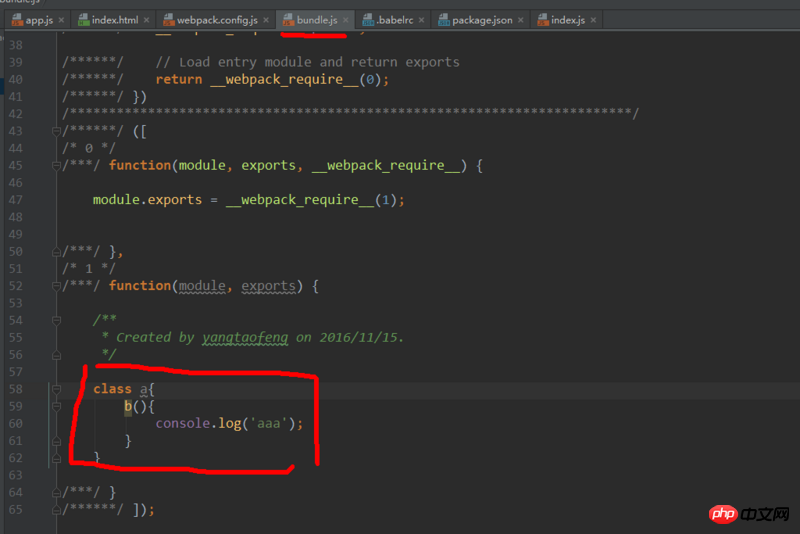The image size is (800, 534).
Task: Click the package.json tab file icon
Action: tap(444, 20)
